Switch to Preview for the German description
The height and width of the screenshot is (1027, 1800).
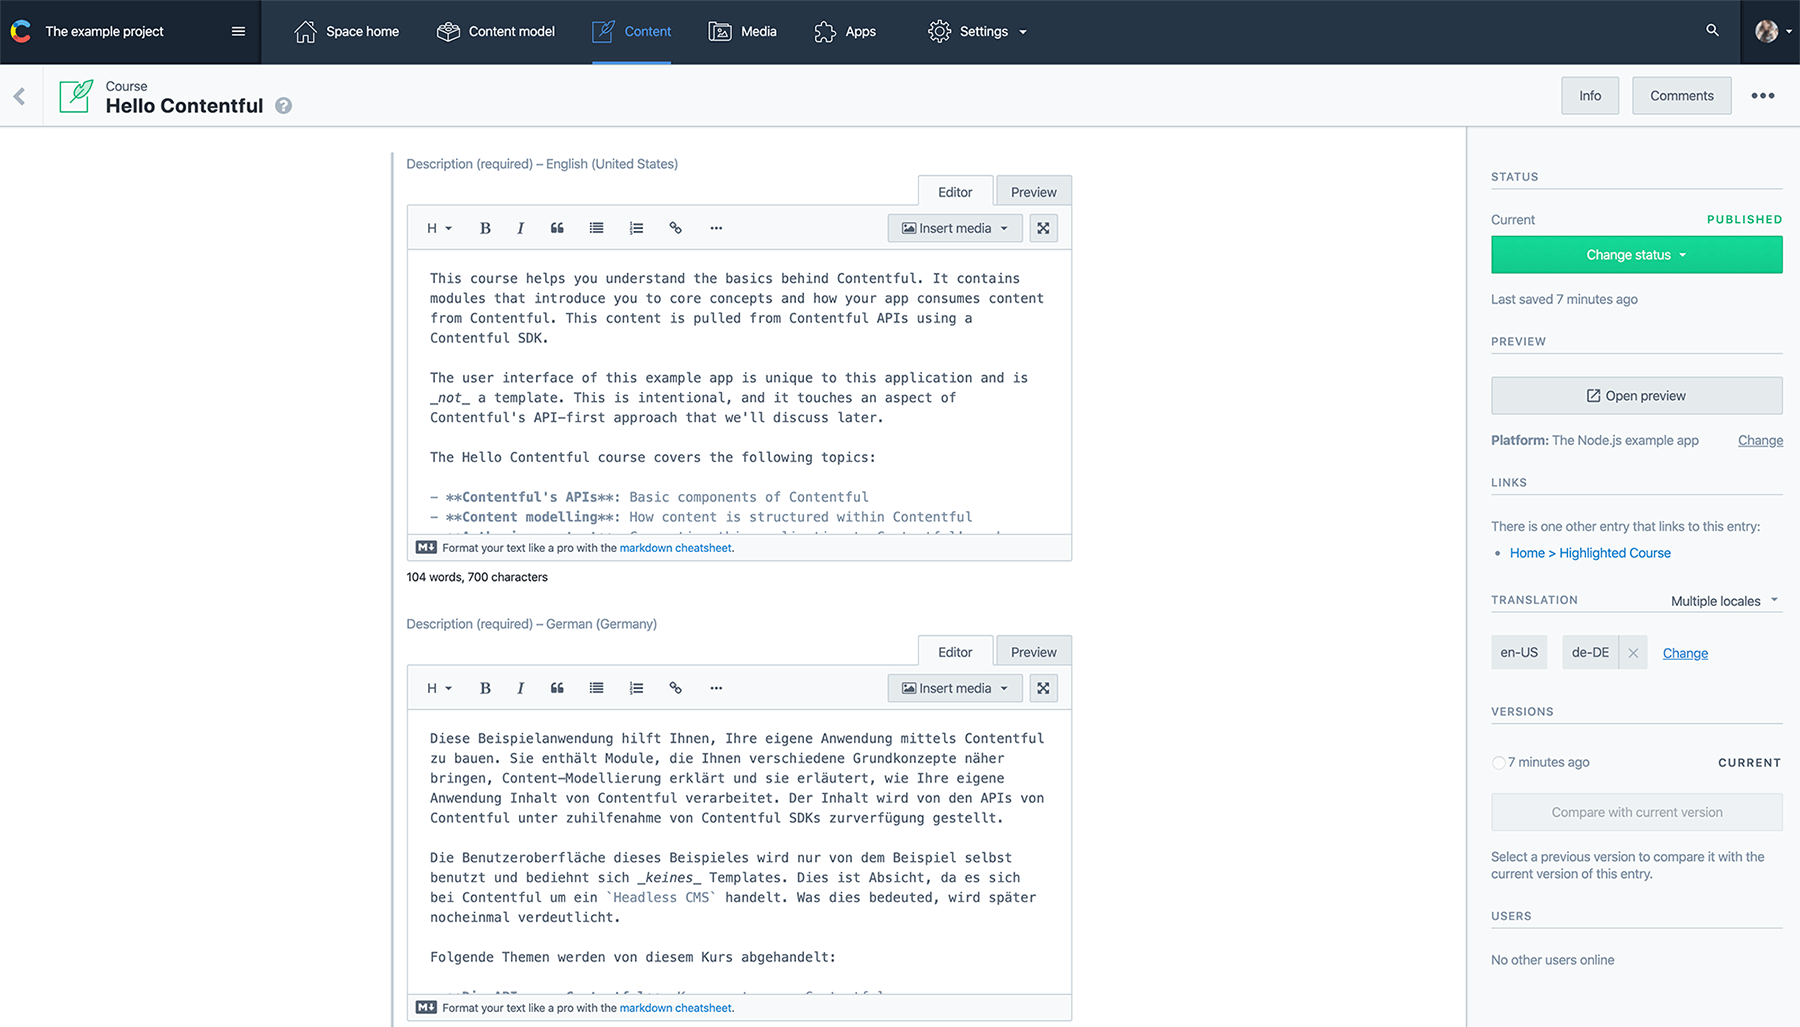[x=1033, y=651]
